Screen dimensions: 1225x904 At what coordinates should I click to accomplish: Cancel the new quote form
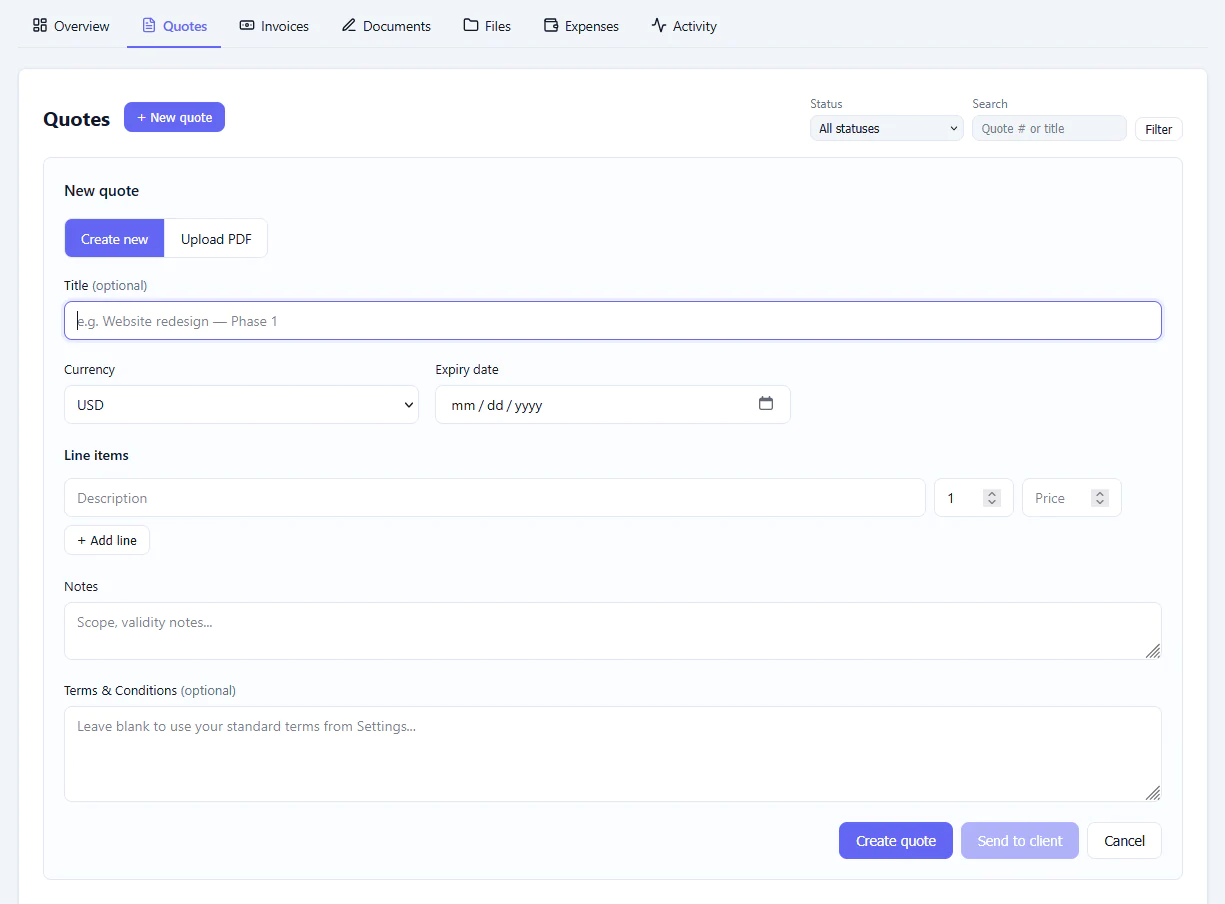click(1124, 841)
